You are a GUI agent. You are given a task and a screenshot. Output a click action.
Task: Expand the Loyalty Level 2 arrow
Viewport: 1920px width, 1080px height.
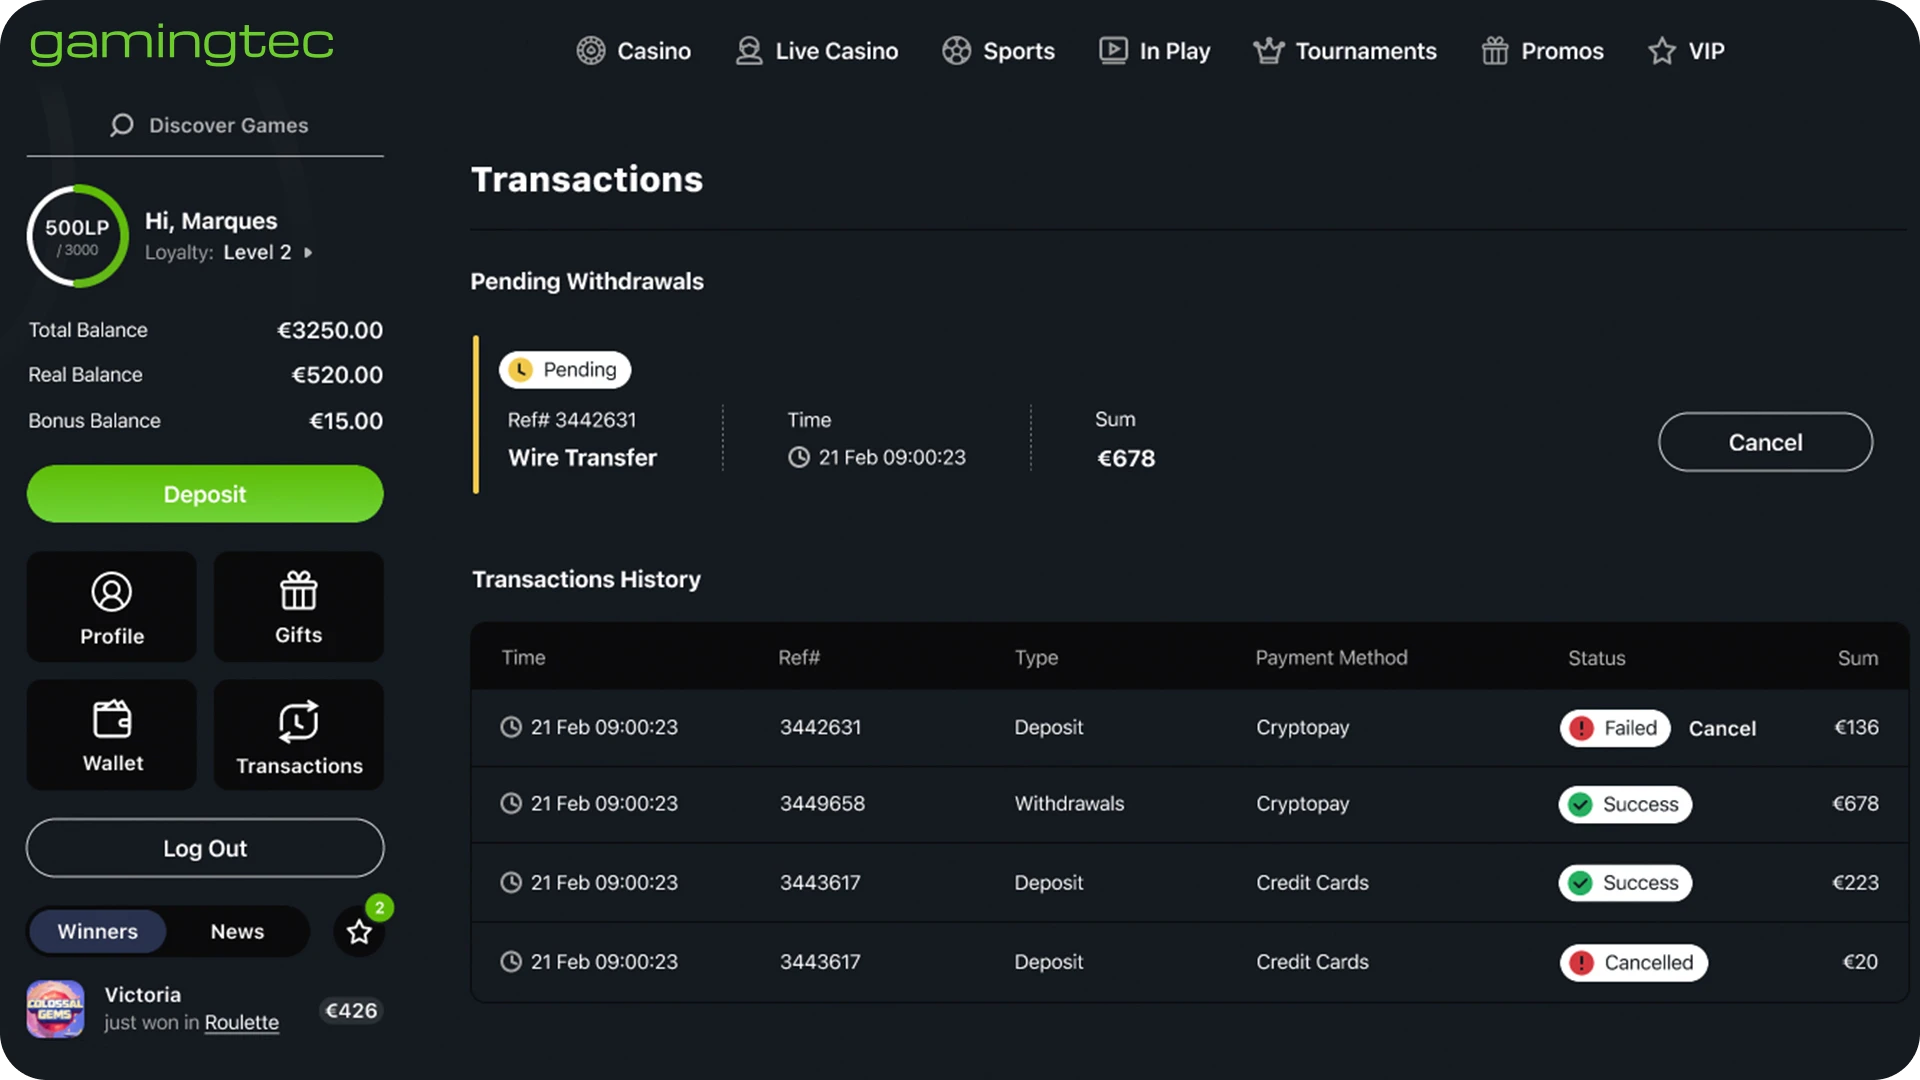[x=308, y=253]
